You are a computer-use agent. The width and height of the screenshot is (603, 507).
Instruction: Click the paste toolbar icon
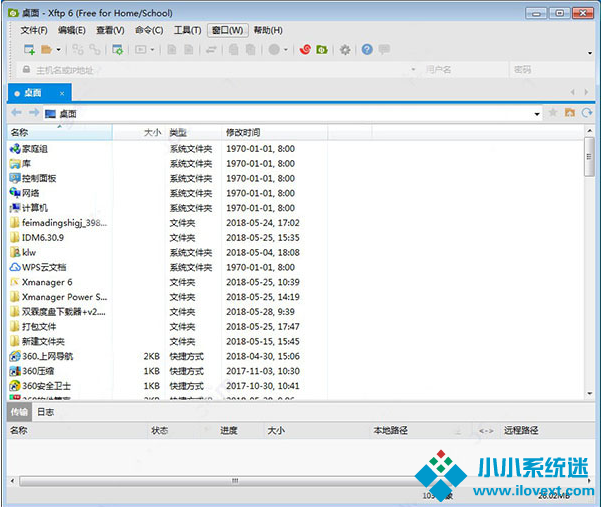[x=250, y=50]
